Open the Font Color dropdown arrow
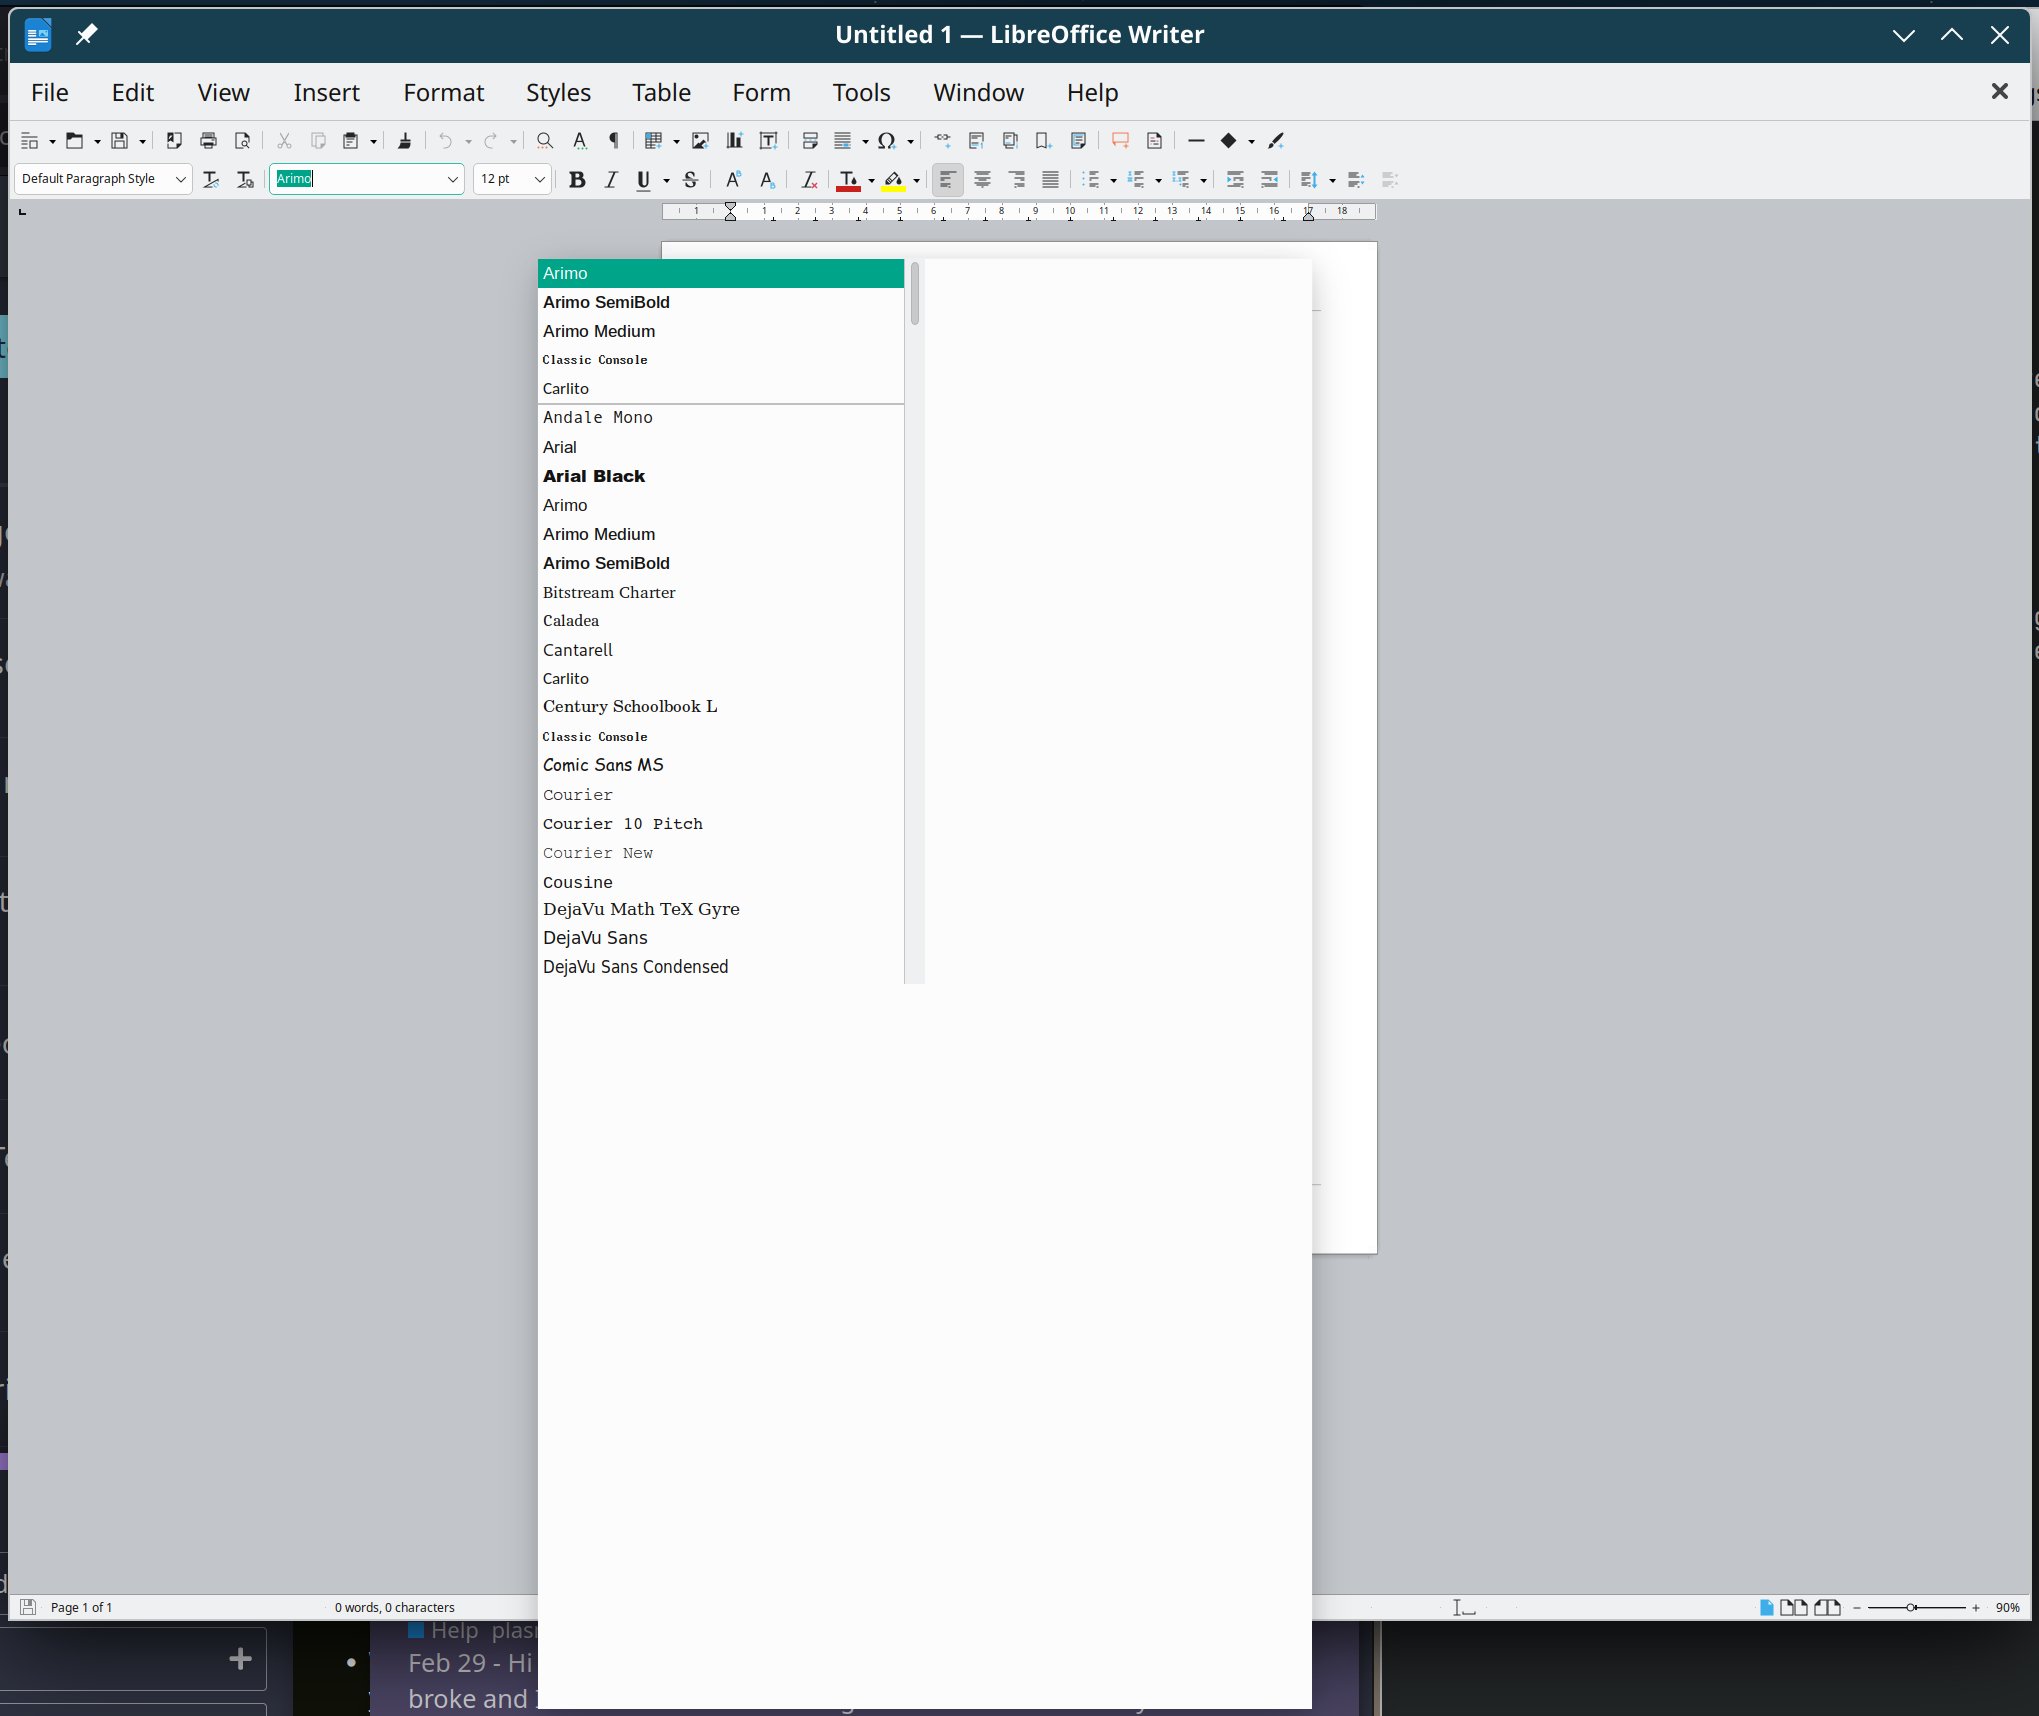The height and width of the screenshot is (1716, 2039). point(871,181)
